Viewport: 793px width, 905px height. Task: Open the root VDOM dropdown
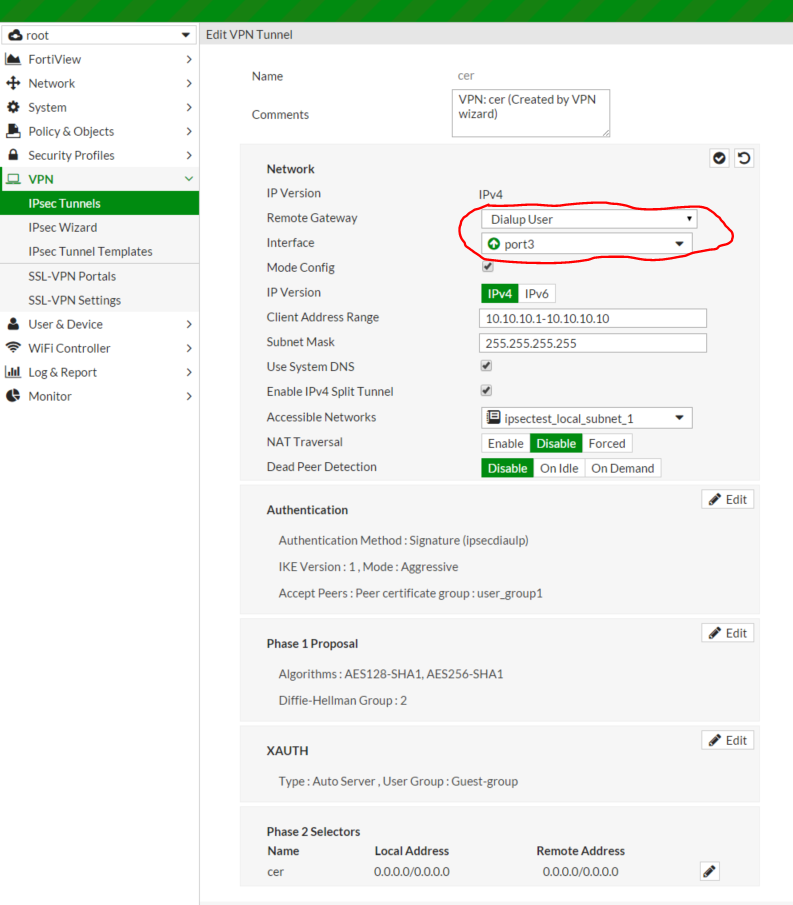[x=99, y=35]
